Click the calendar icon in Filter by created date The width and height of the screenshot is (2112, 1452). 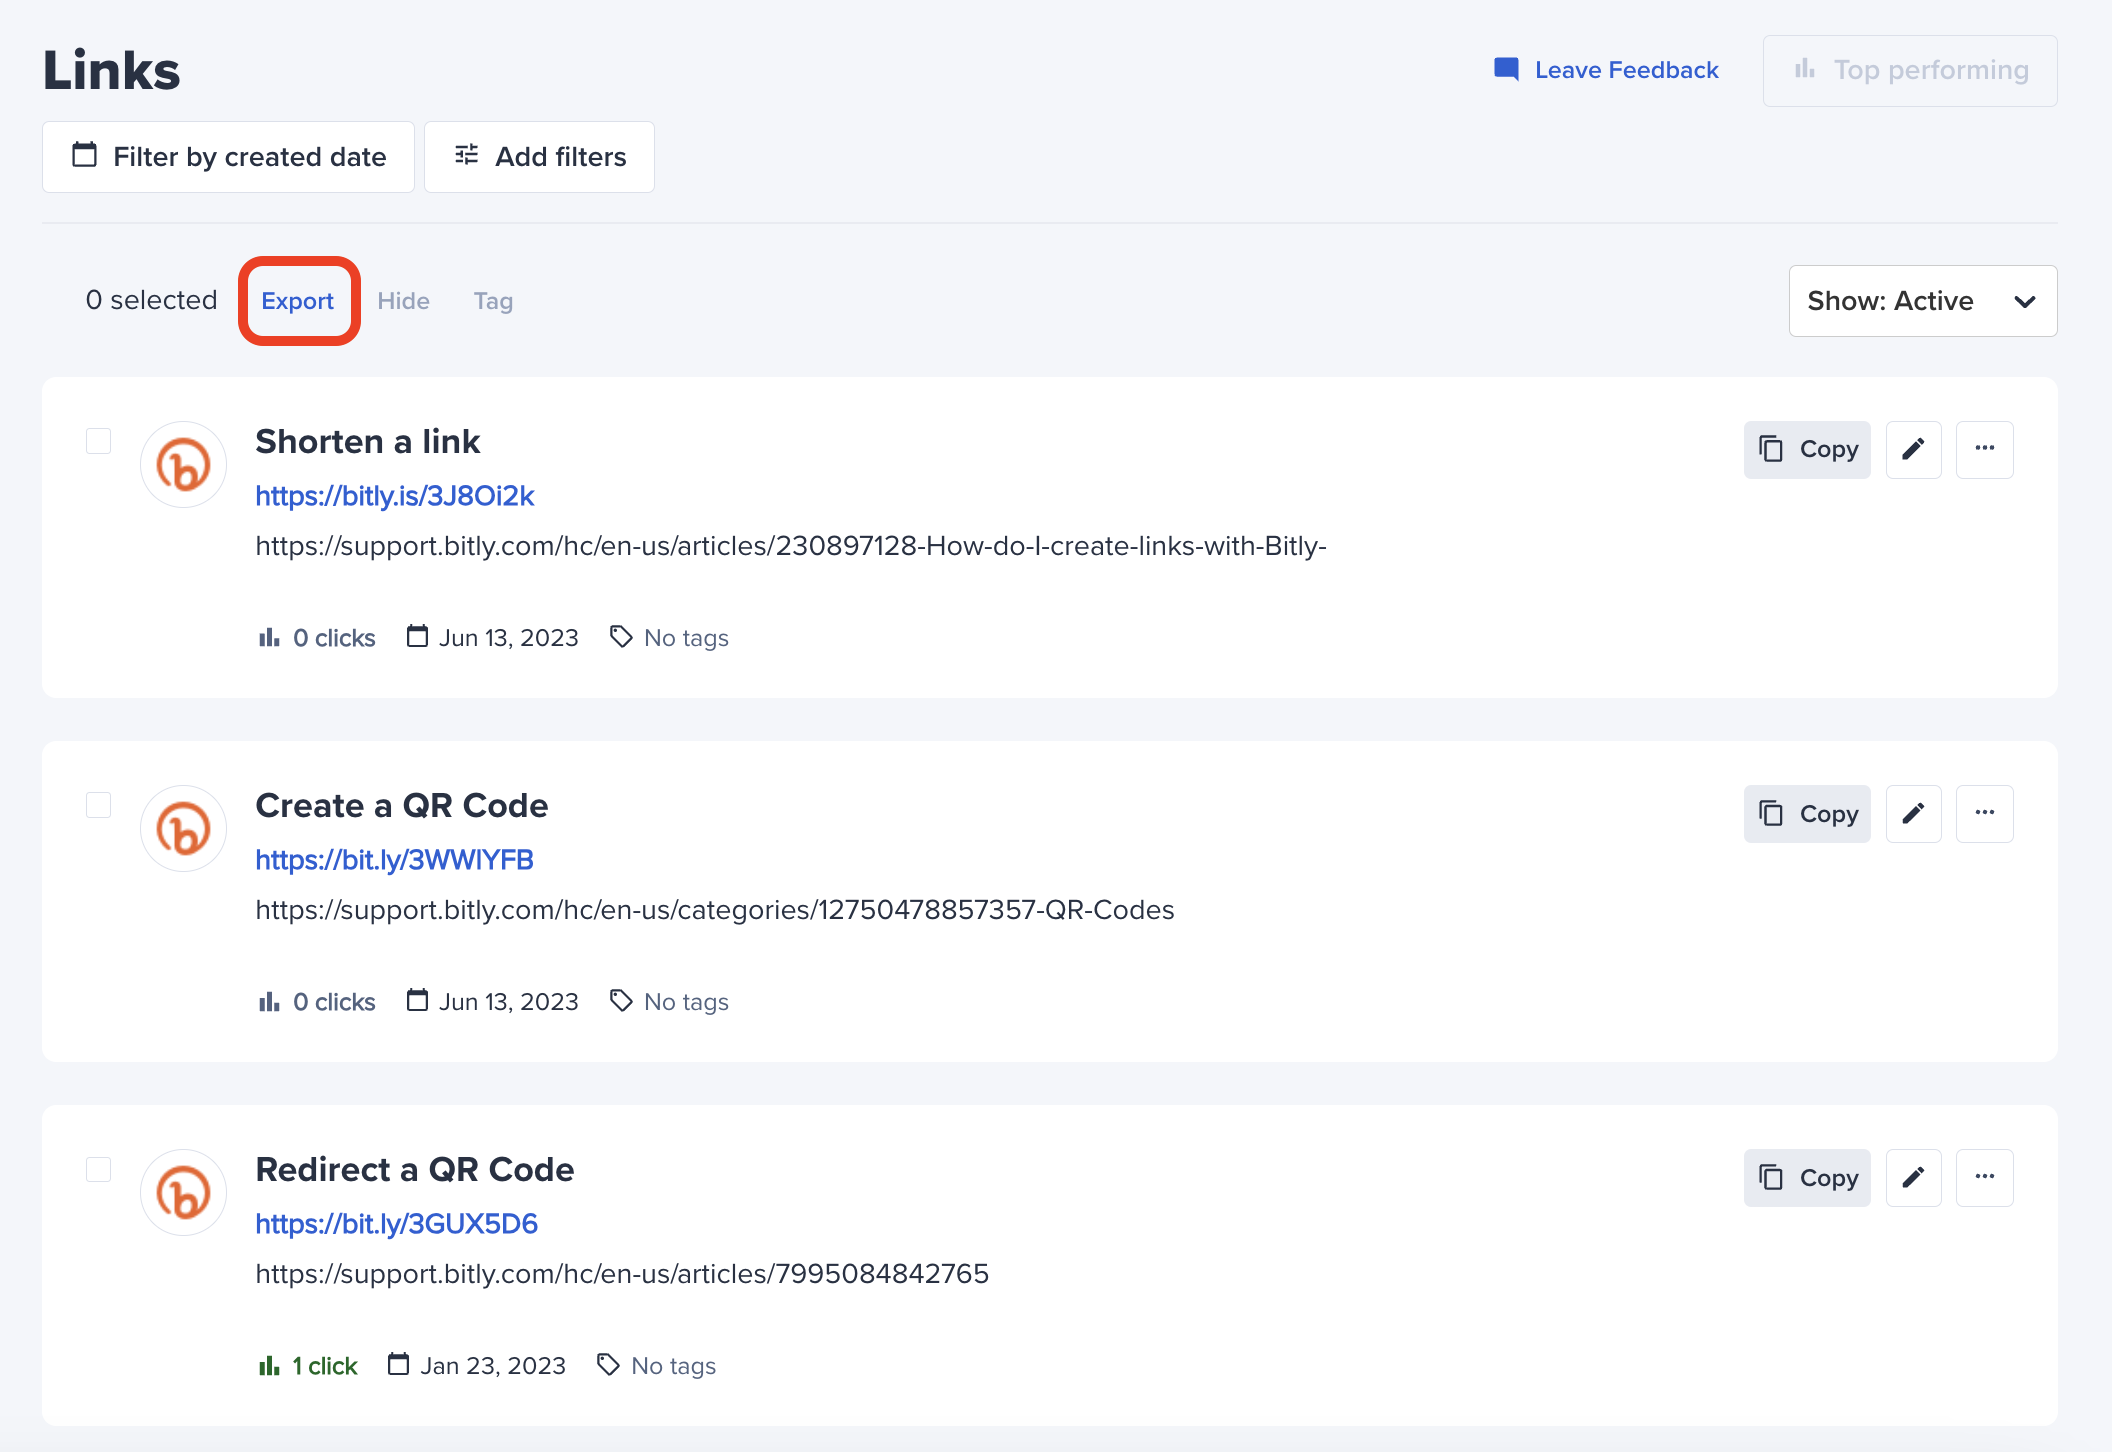pyautogui.click(x=85, y=155)
